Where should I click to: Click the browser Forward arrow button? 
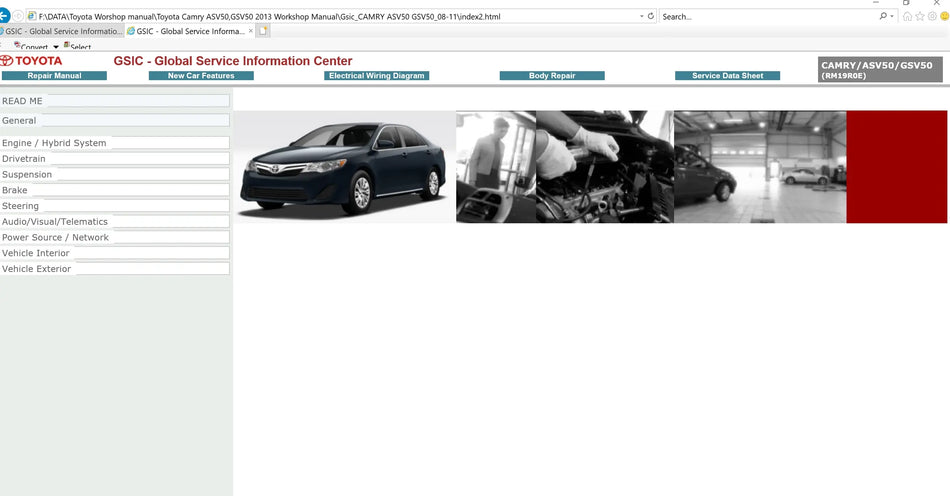click(19, 16)
